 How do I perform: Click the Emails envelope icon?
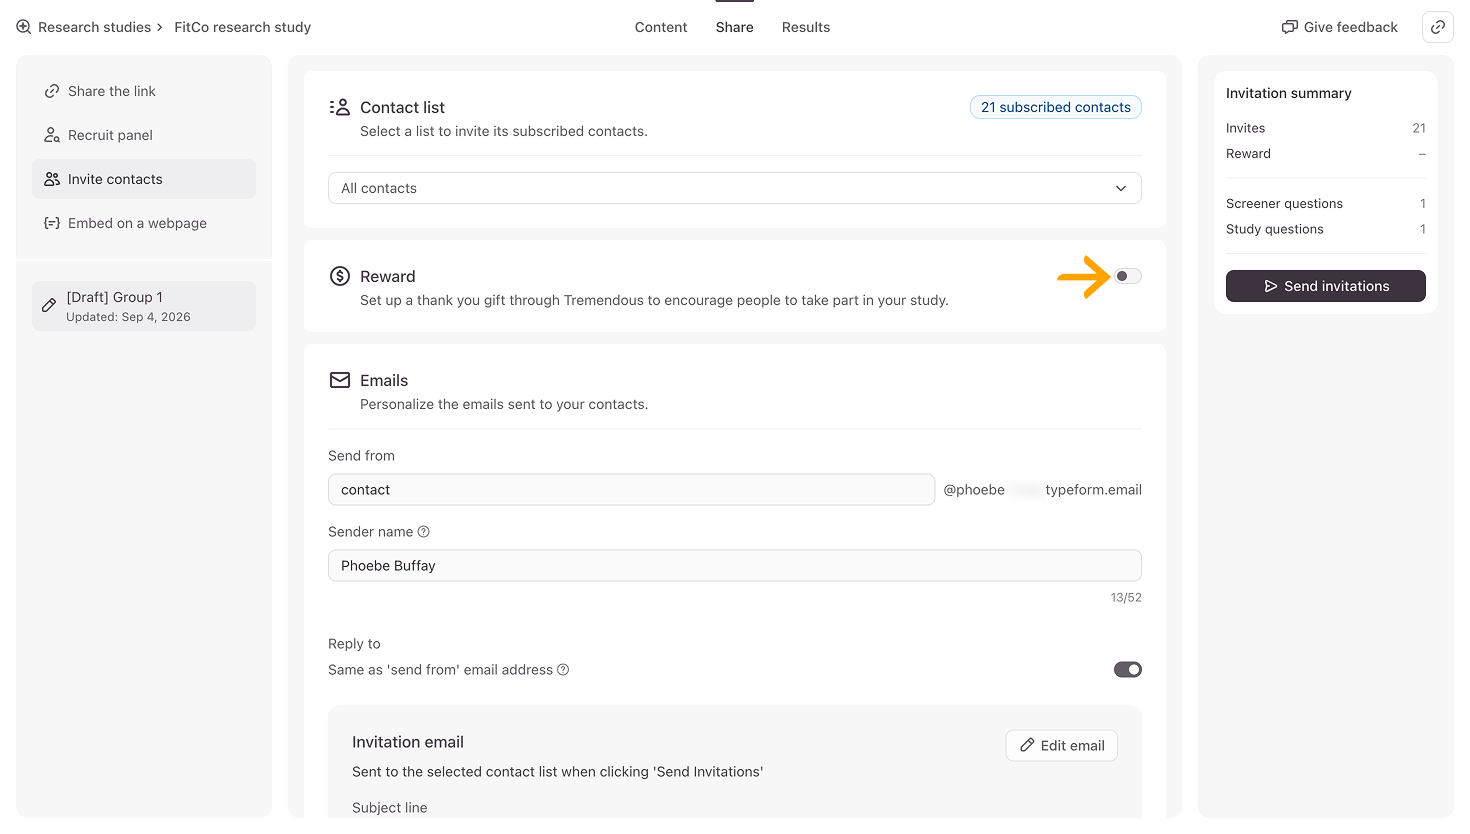click(x=340, y=380)
